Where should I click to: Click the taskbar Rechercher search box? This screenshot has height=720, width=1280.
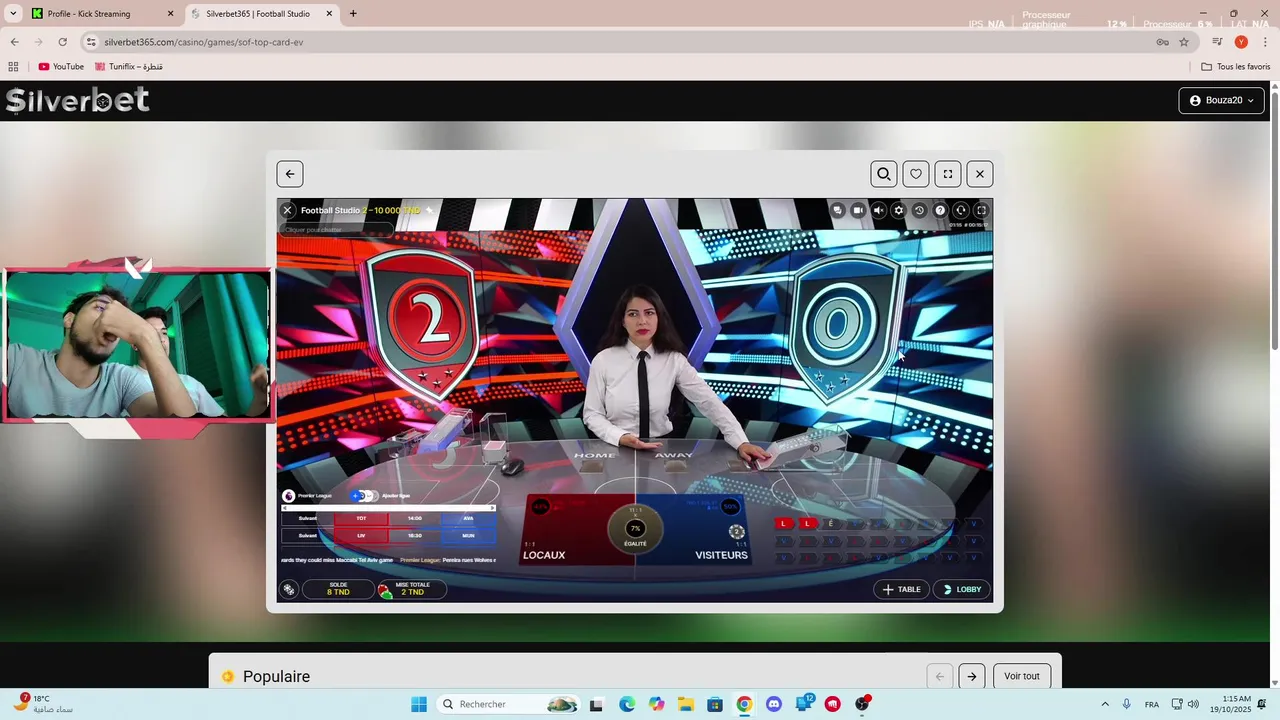tap(509, 704)
